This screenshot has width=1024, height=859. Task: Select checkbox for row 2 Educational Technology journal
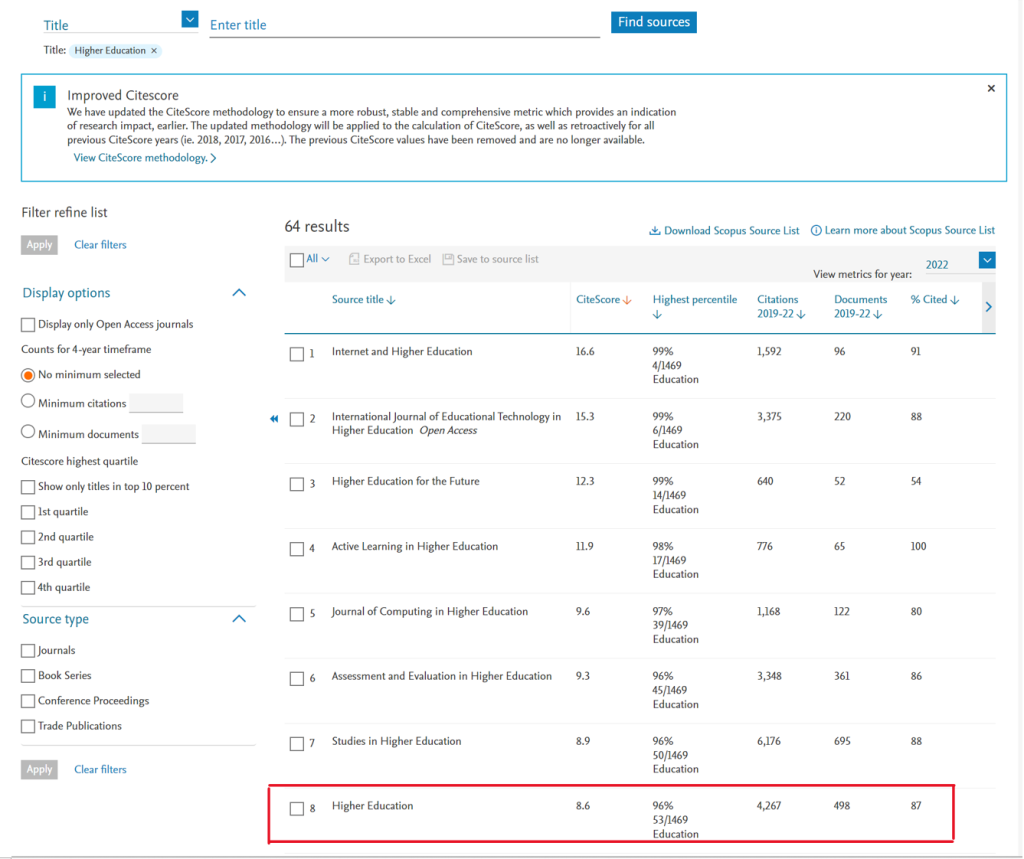[296, 419]
